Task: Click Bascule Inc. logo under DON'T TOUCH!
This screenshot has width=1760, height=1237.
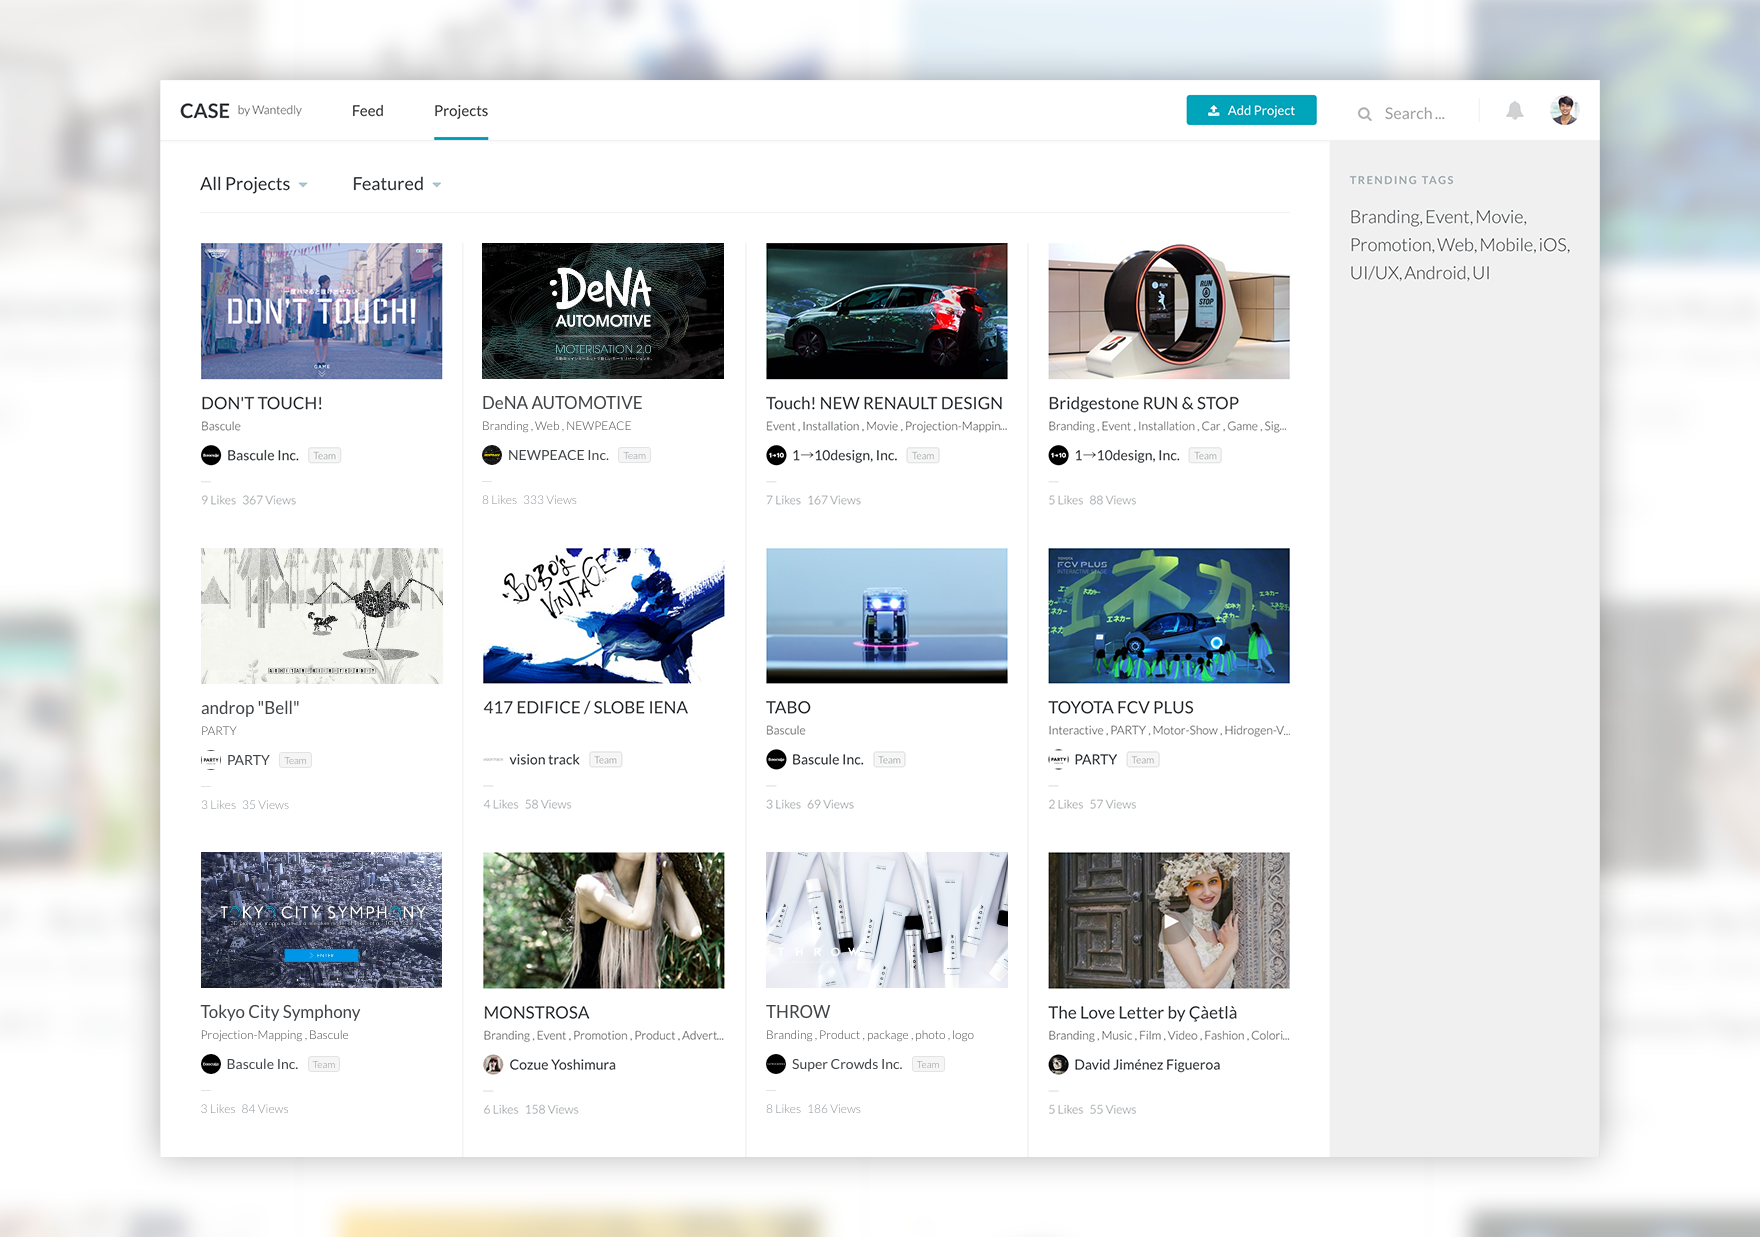Action: click(x=211, y=456)
